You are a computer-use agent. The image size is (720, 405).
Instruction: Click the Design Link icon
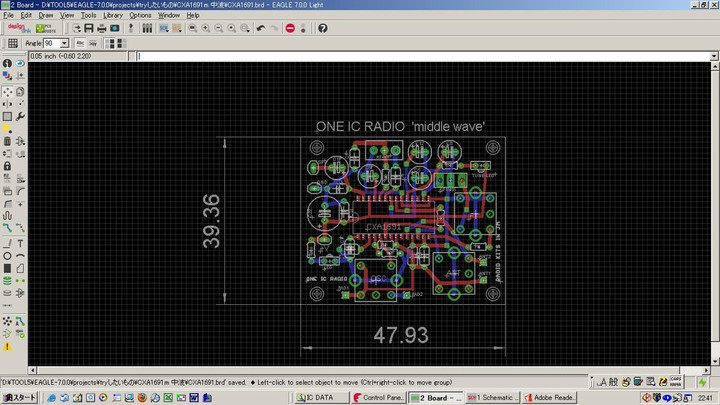pos(18,28)
